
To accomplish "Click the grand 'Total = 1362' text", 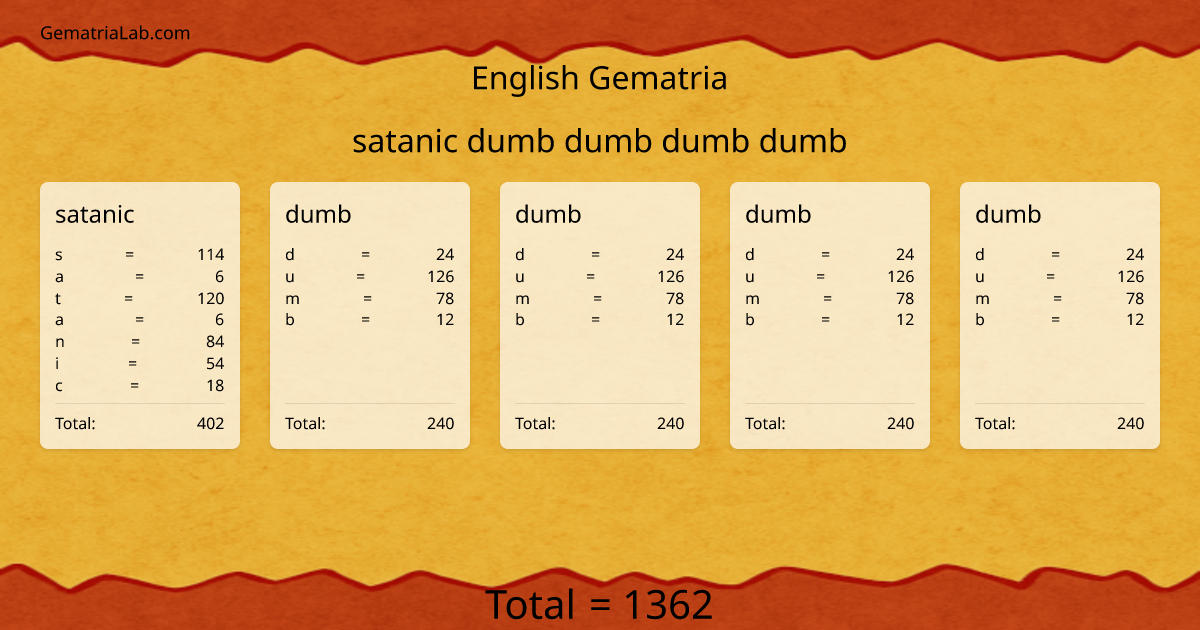I will click(x=599, y=606).
